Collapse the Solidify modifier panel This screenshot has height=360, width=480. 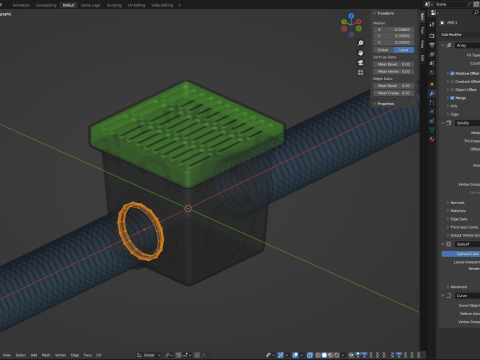click(x=443, y=123)
